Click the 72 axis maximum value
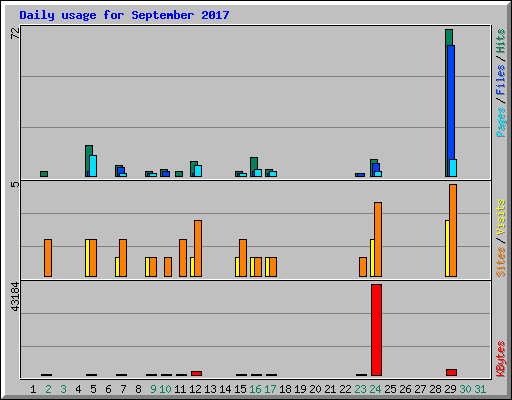The width and height of the screenshot is (512, 400). coord(15,33)
